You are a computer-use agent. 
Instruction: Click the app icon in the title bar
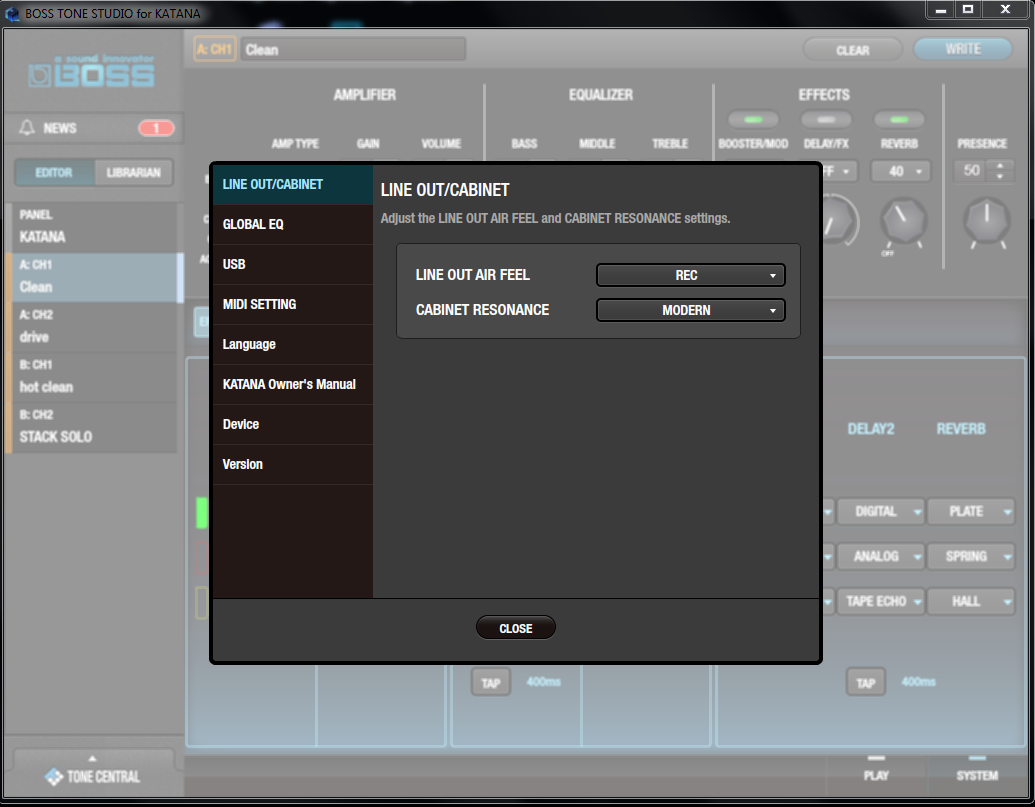click(12, 13)
